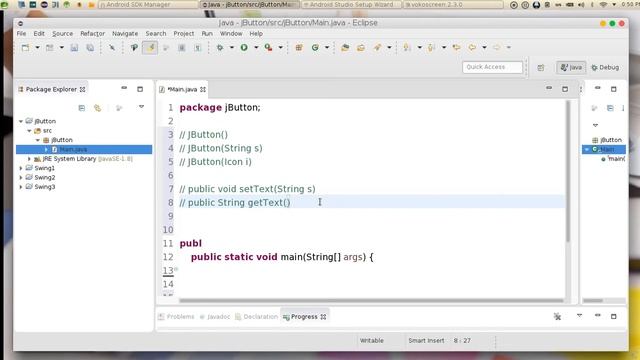
Task: Click the Open Type toolbar icon
Action: [x=345, y=48]
